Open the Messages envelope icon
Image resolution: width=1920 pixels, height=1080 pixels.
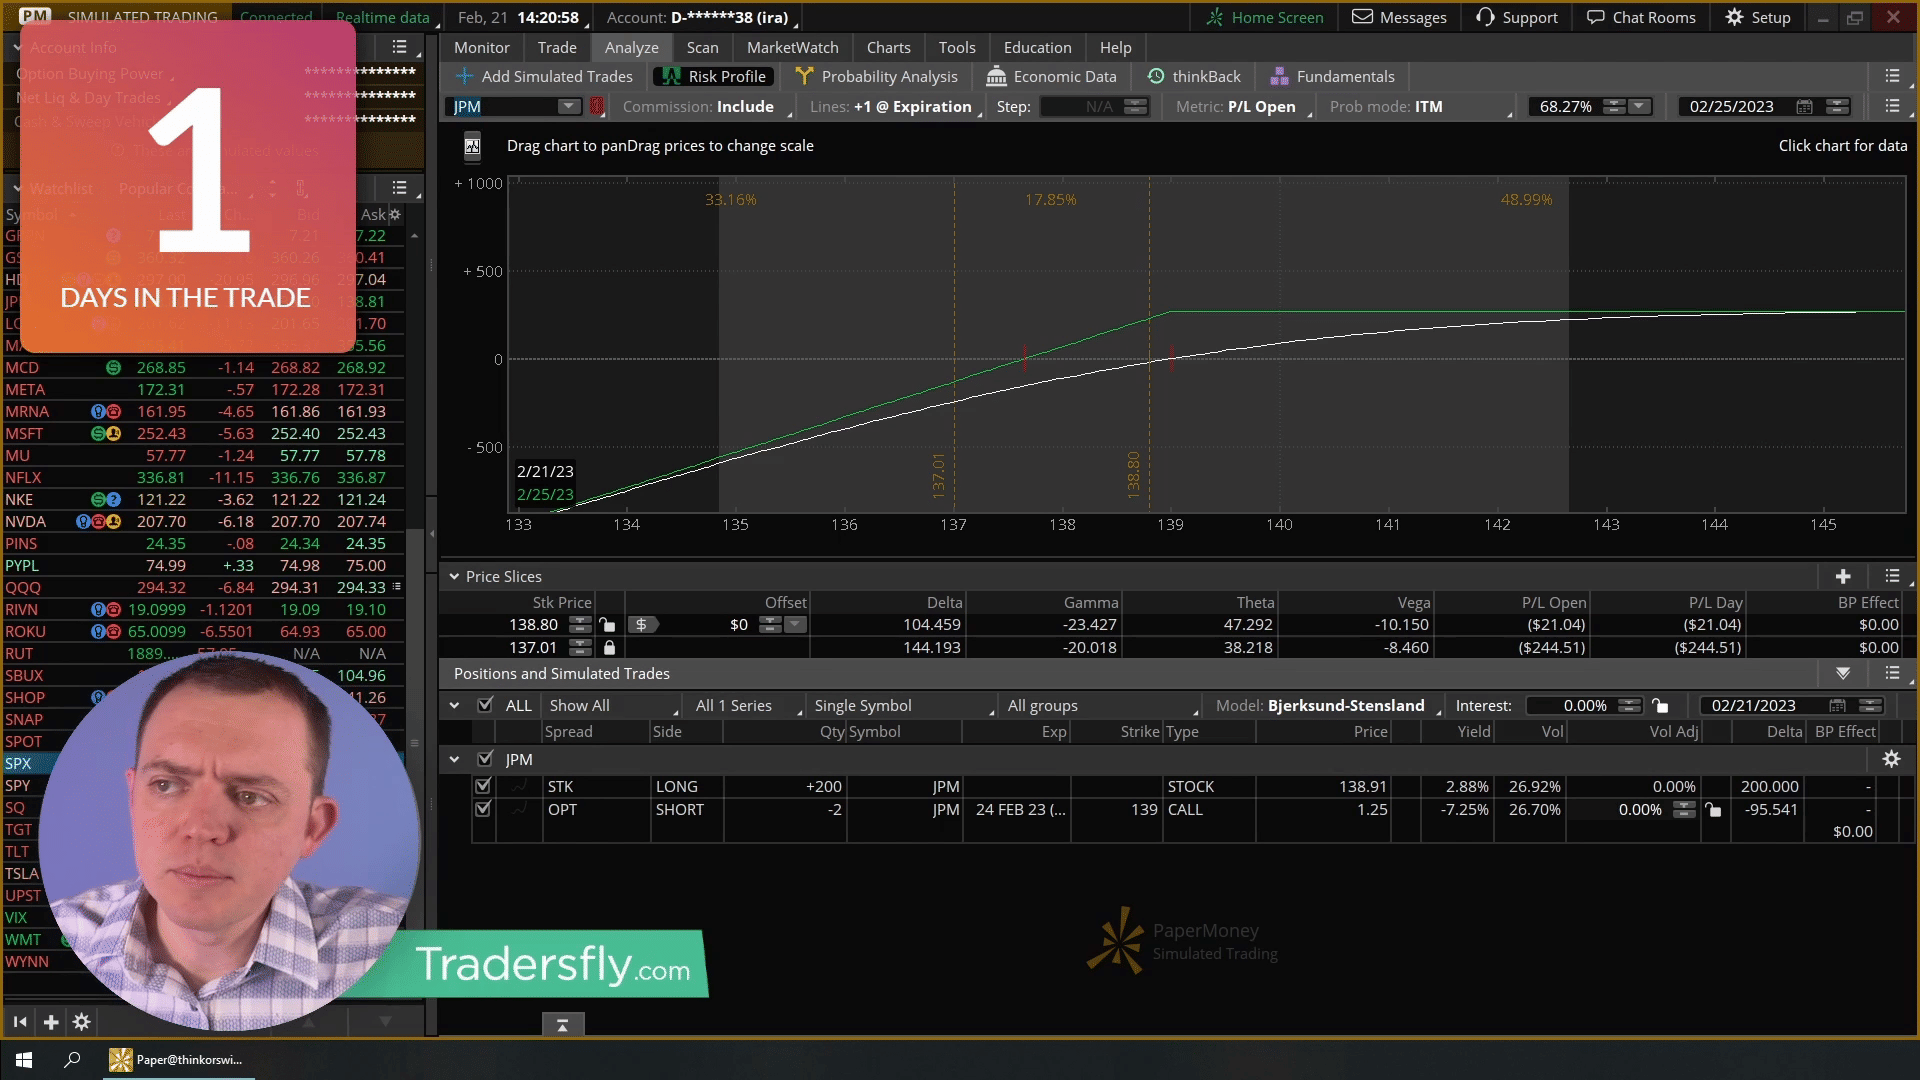[x=1361, y=17]
